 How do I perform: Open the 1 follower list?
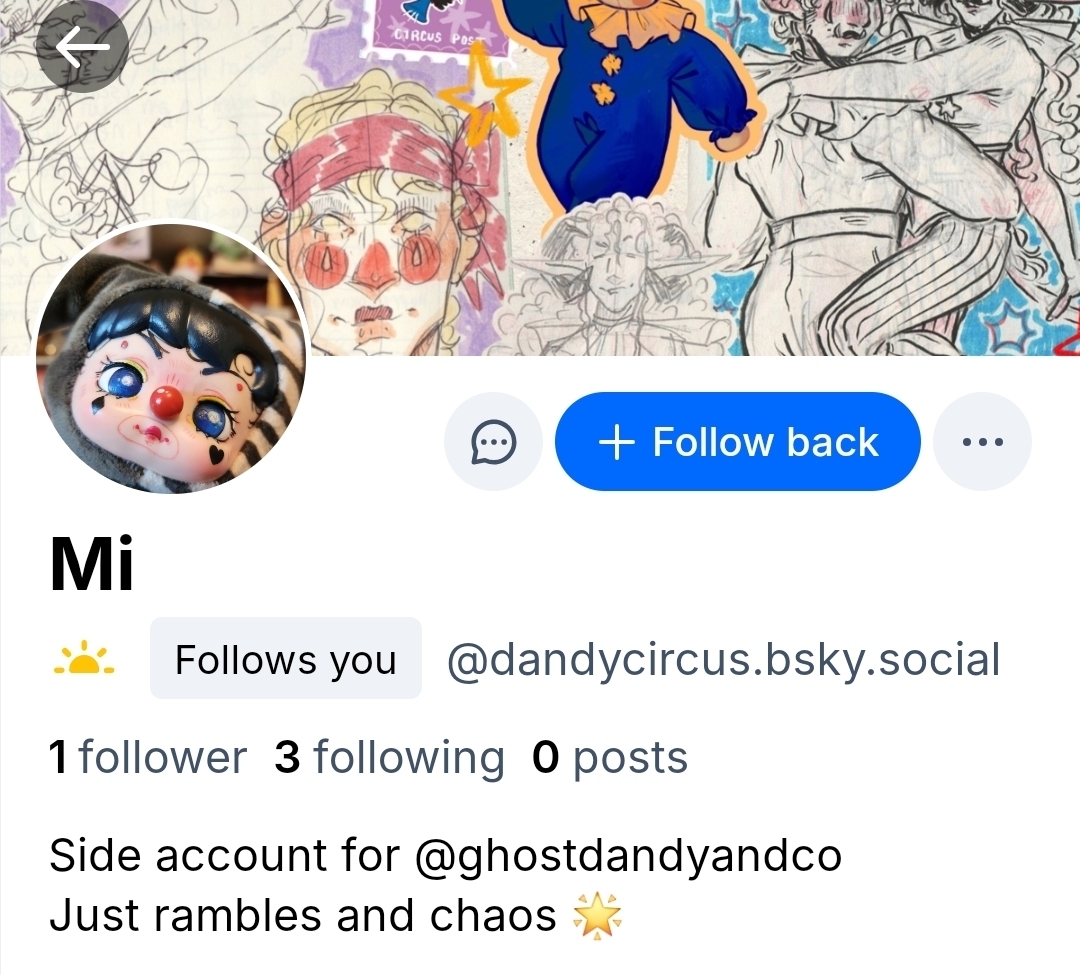[148, 758]
